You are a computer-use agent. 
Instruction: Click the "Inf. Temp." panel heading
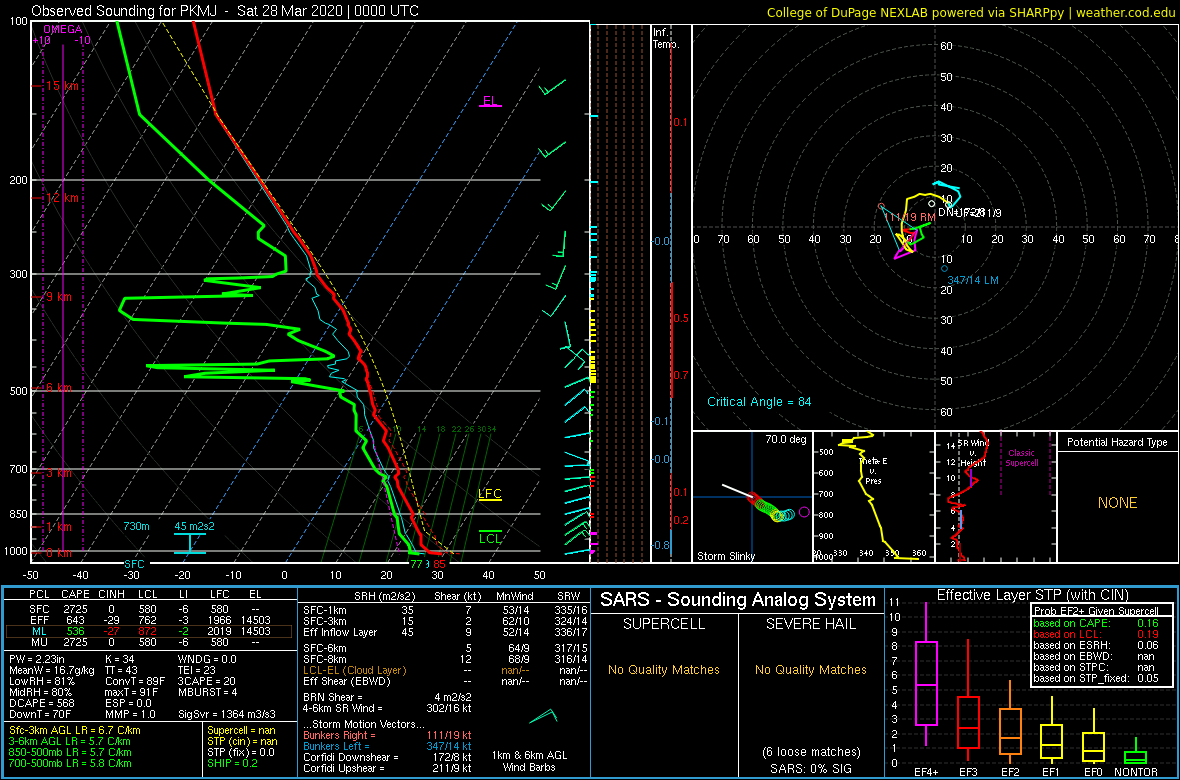click(666, 38)
